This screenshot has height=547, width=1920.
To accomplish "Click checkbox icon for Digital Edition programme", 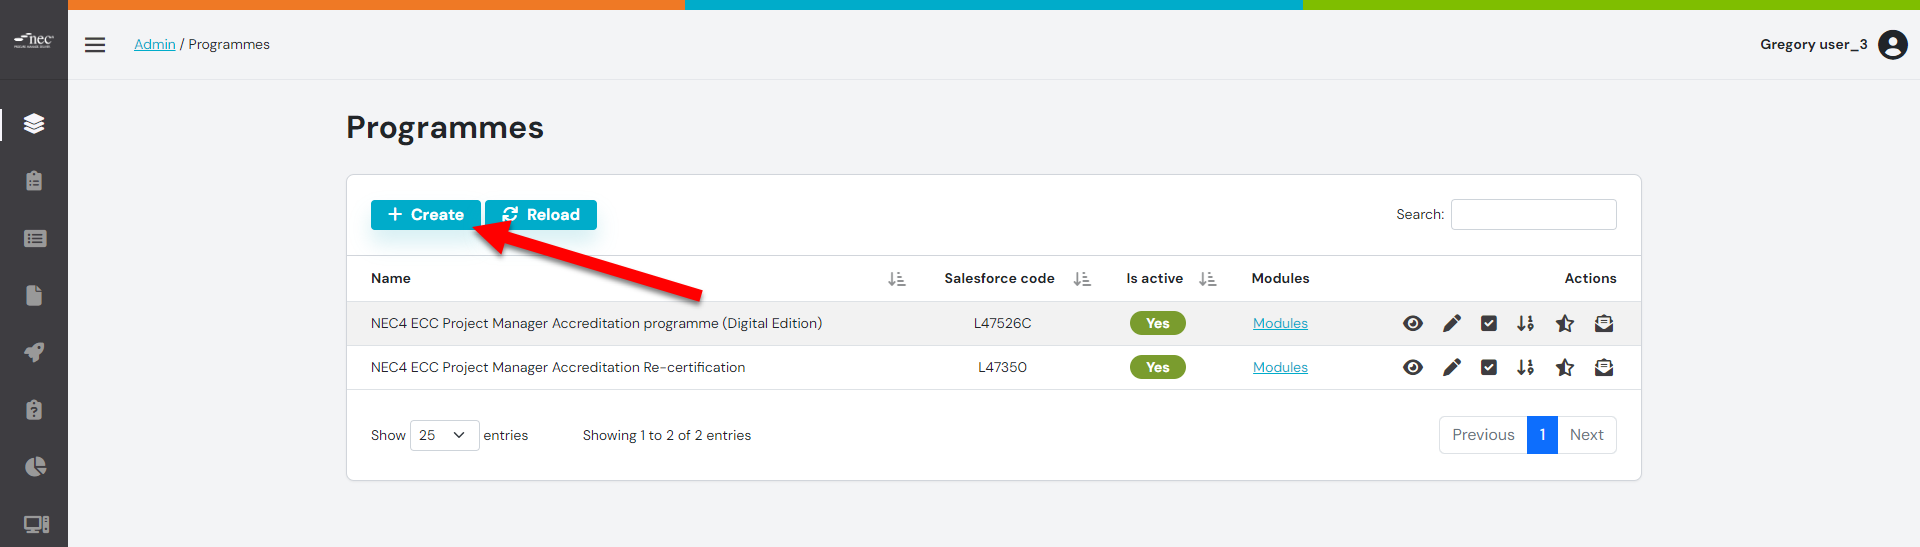I will point(1489,323).
